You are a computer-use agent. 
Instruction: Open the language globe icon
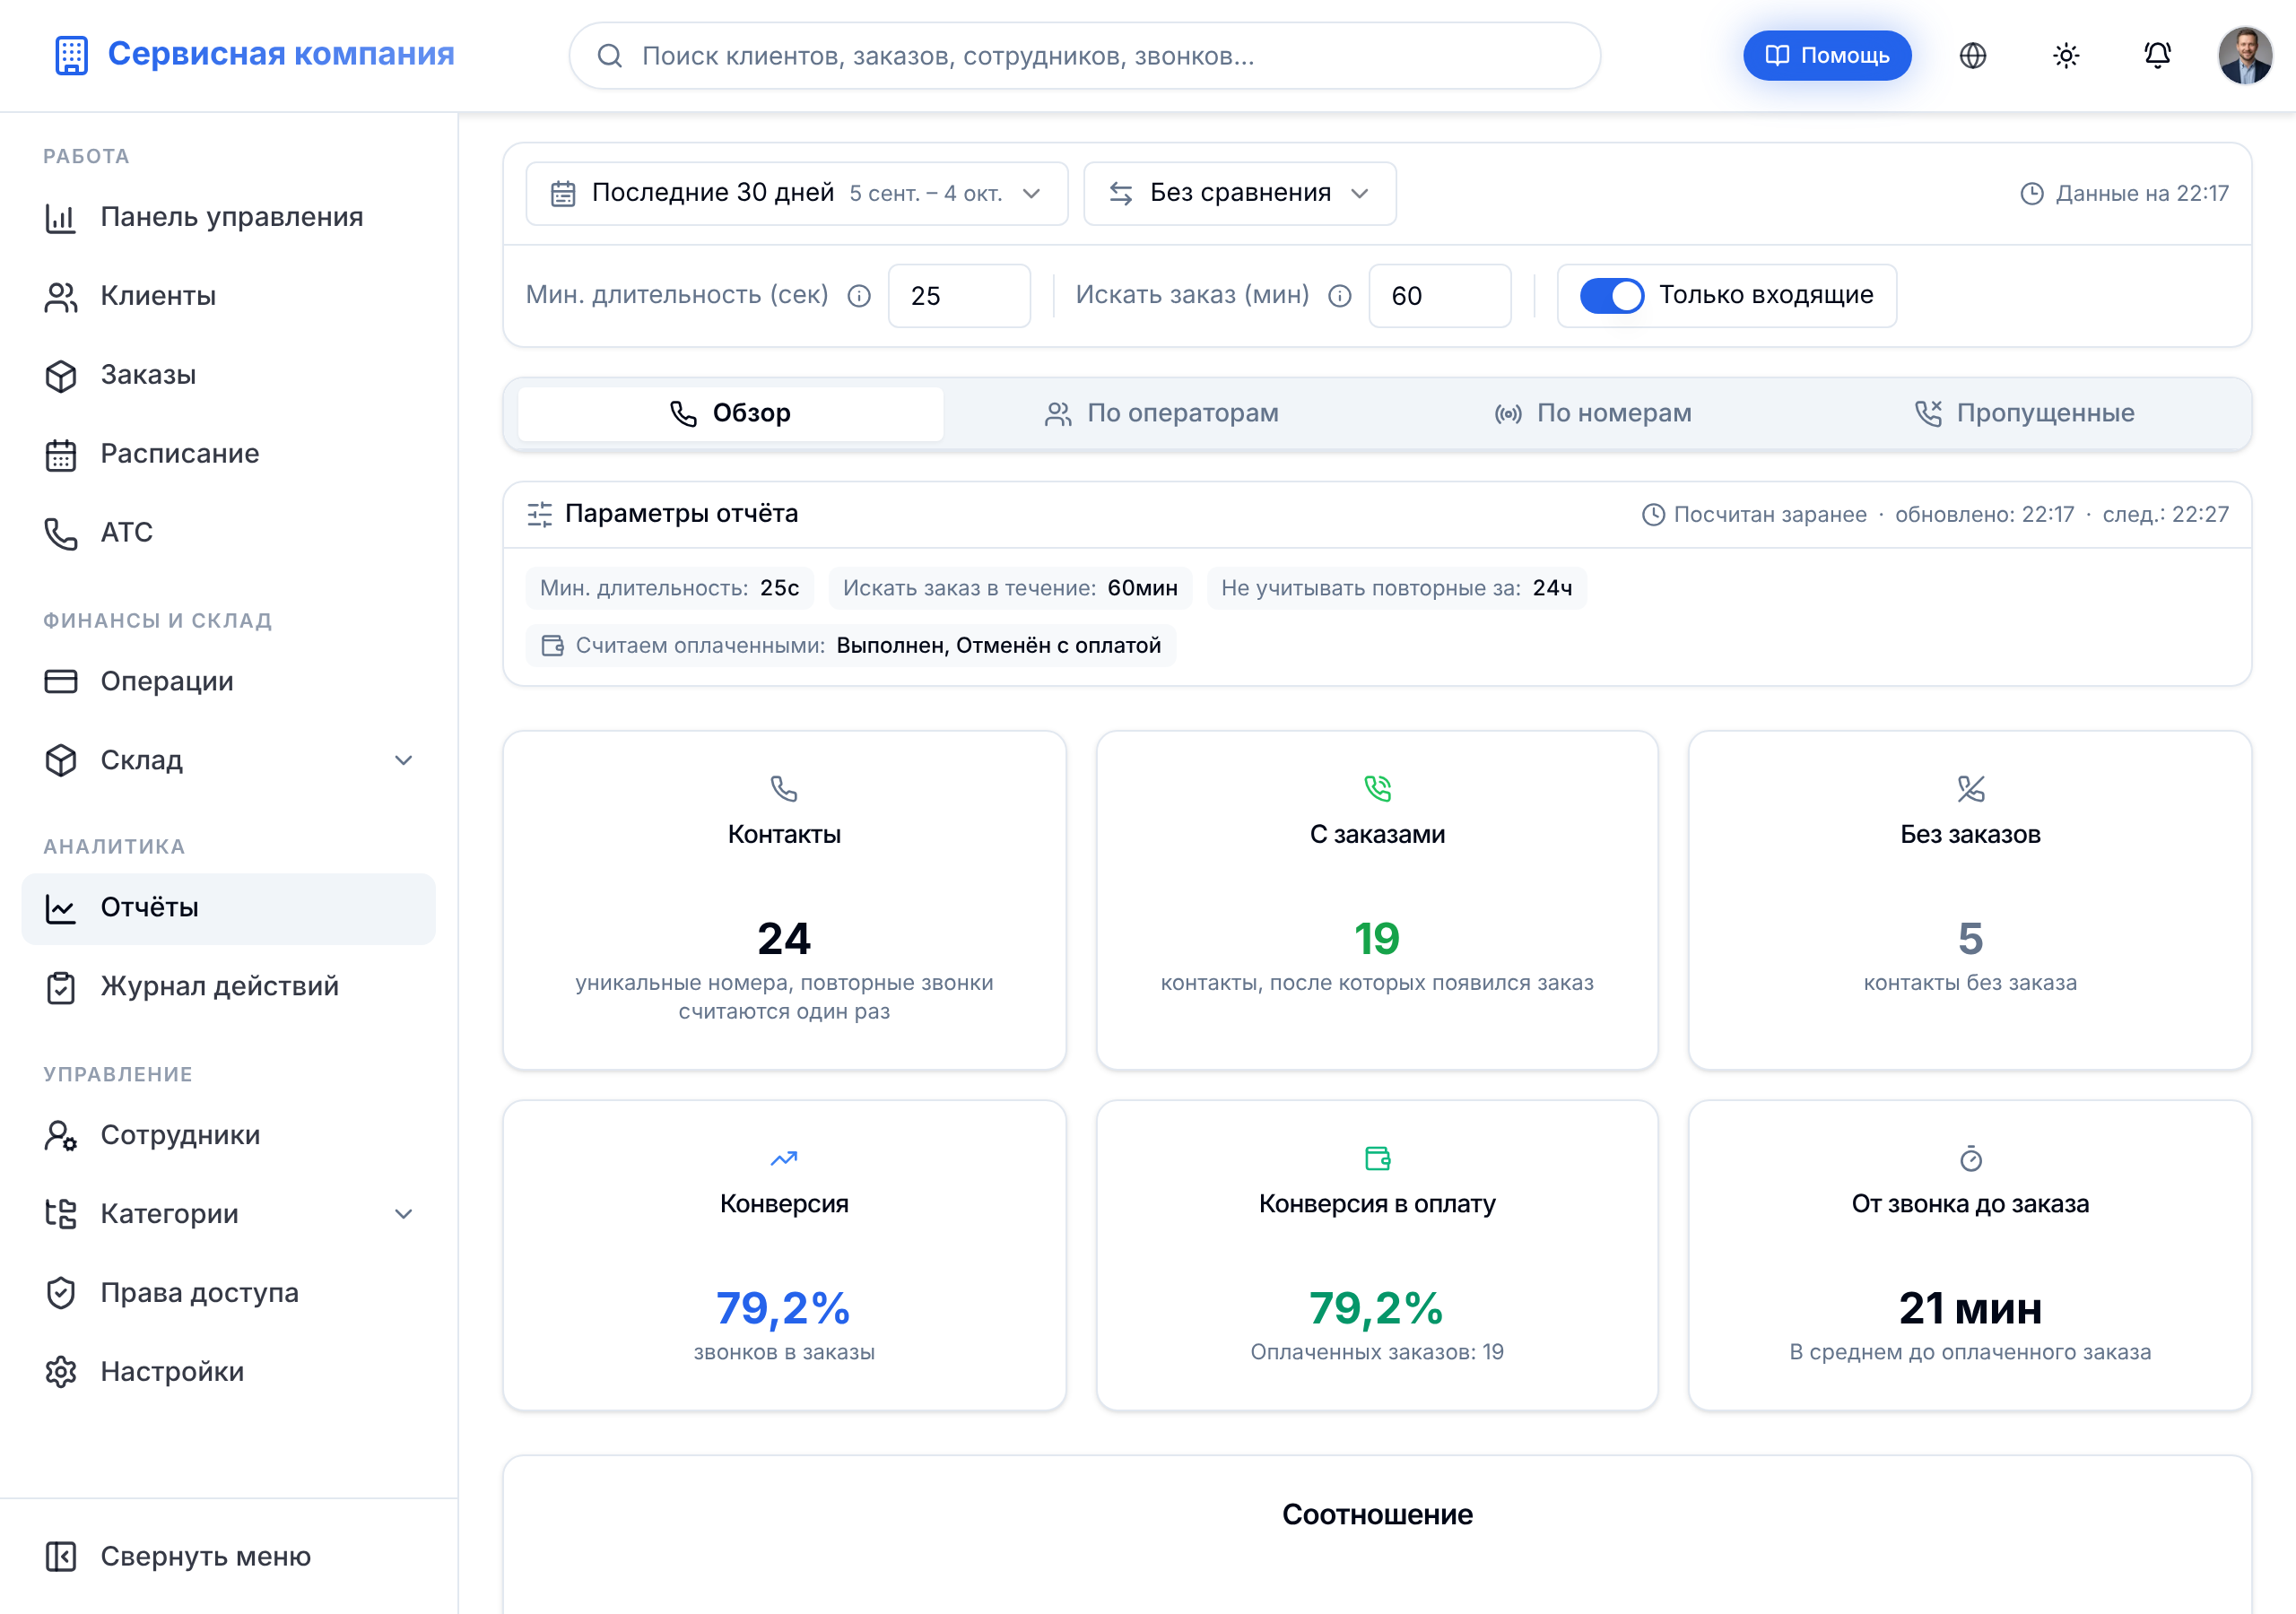(1972, 56)
